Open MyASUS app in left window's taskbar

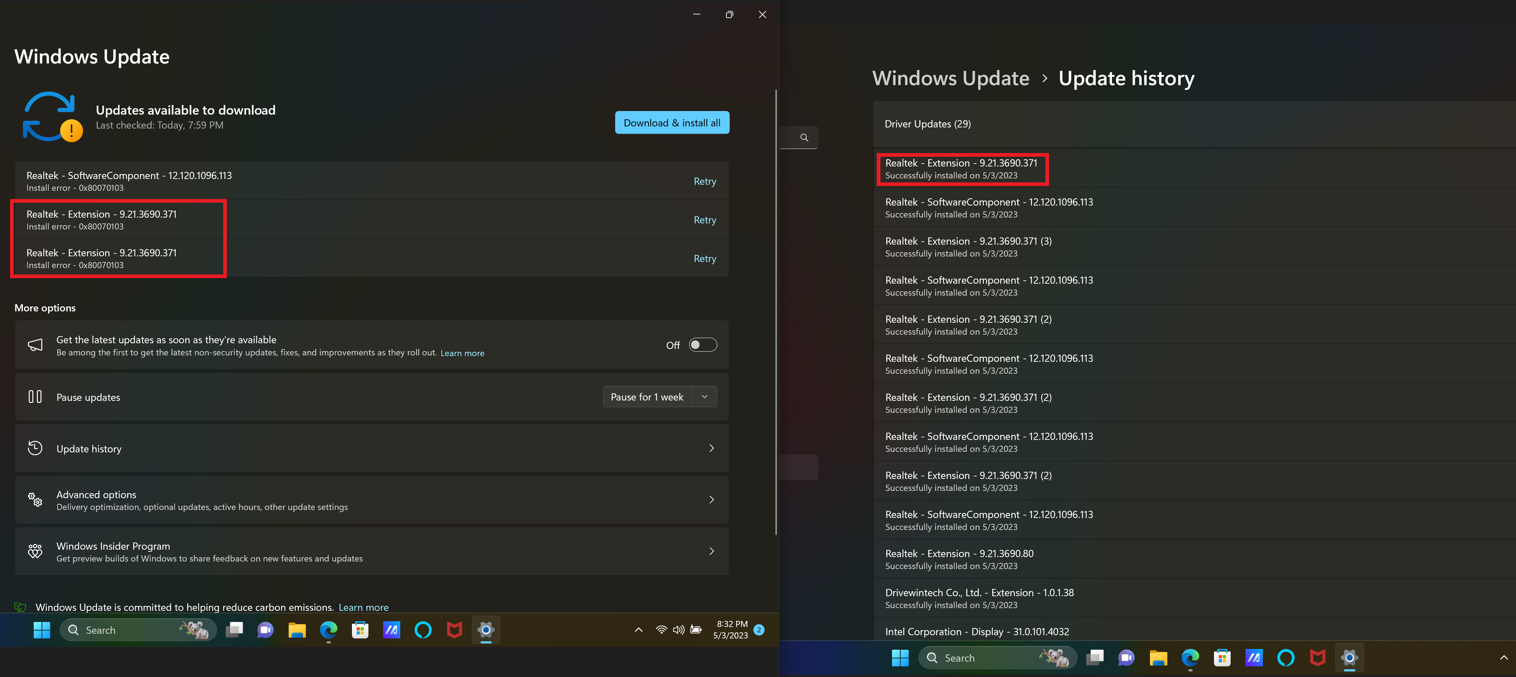click(x=392, y=630)
